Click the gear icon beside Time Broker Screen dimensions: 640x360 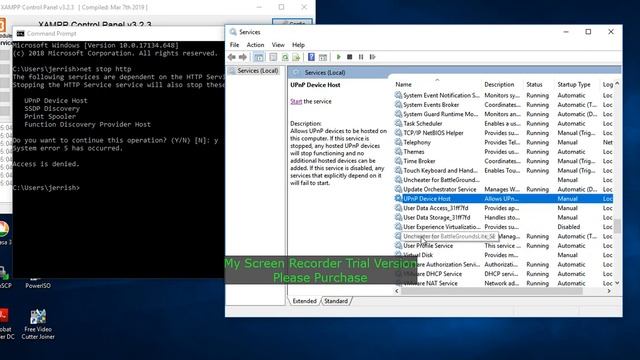(x=398, y=161)
